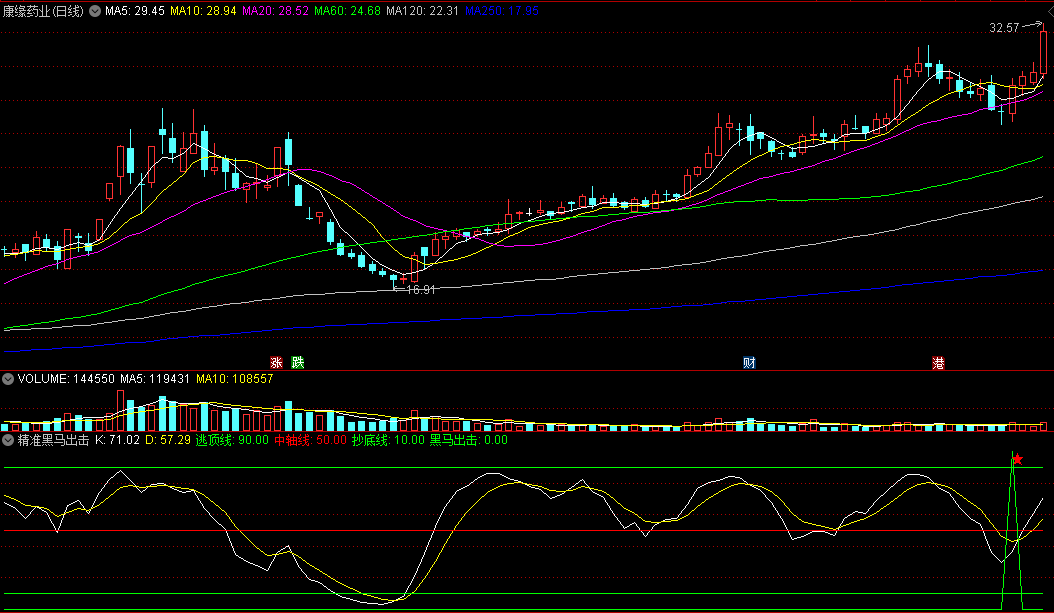Viewport: 1054px width, 613px height.
Task: Click the 抄底线: 10.00 label
Action: 389,440
